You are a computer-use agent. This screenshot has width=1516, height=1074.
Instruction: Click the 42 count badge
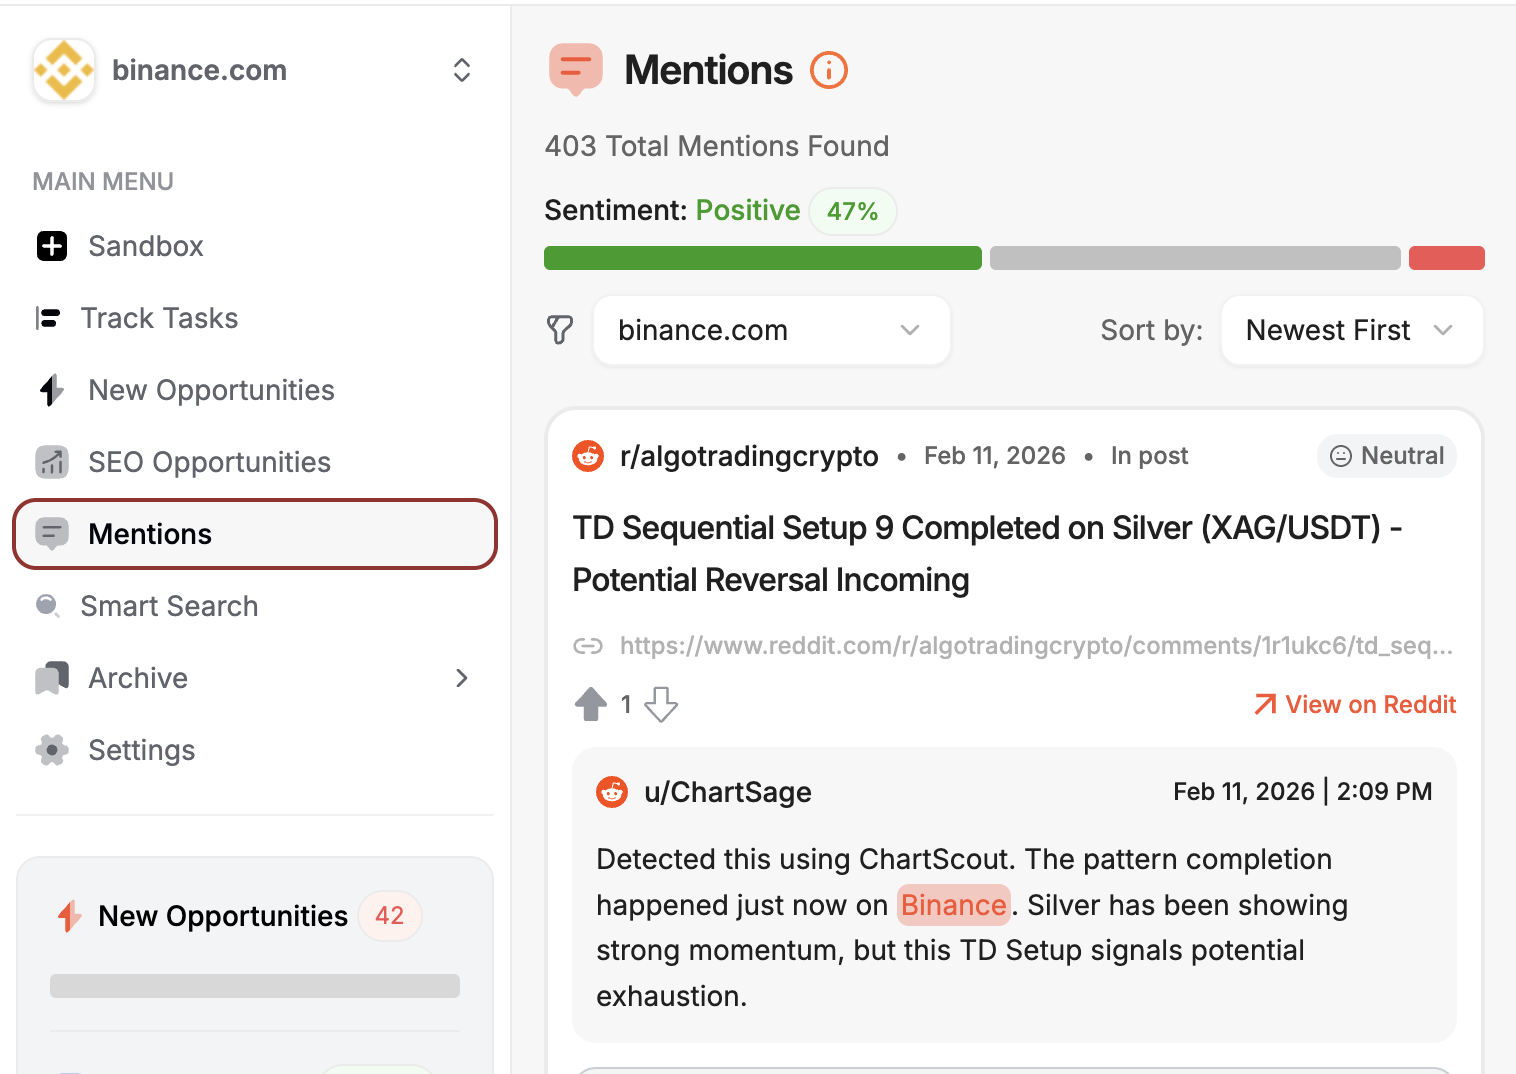390,916
